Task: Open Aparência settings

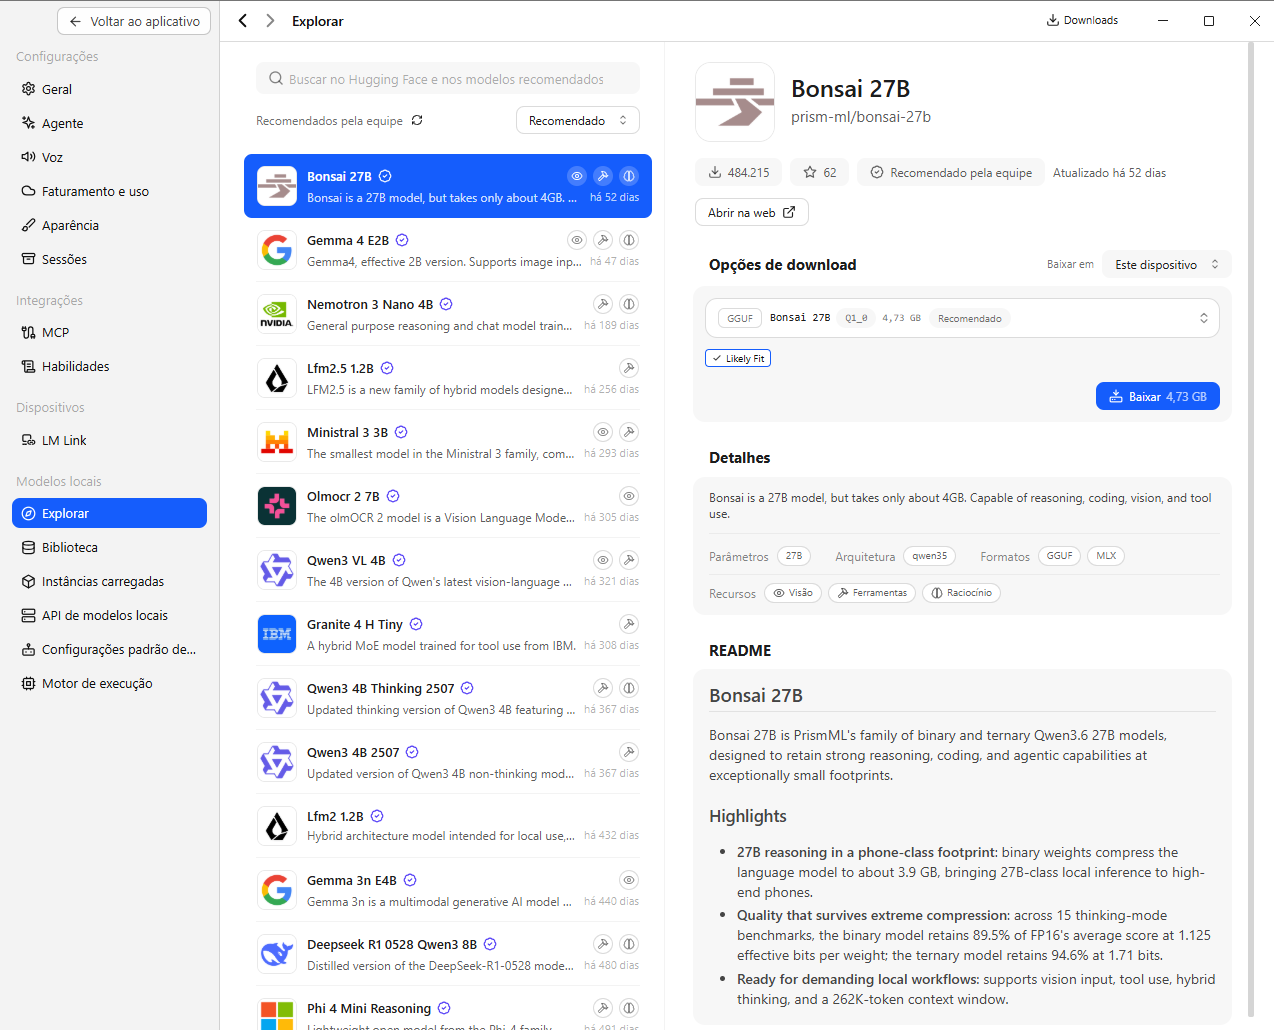Action: click(x=110, y=225)
